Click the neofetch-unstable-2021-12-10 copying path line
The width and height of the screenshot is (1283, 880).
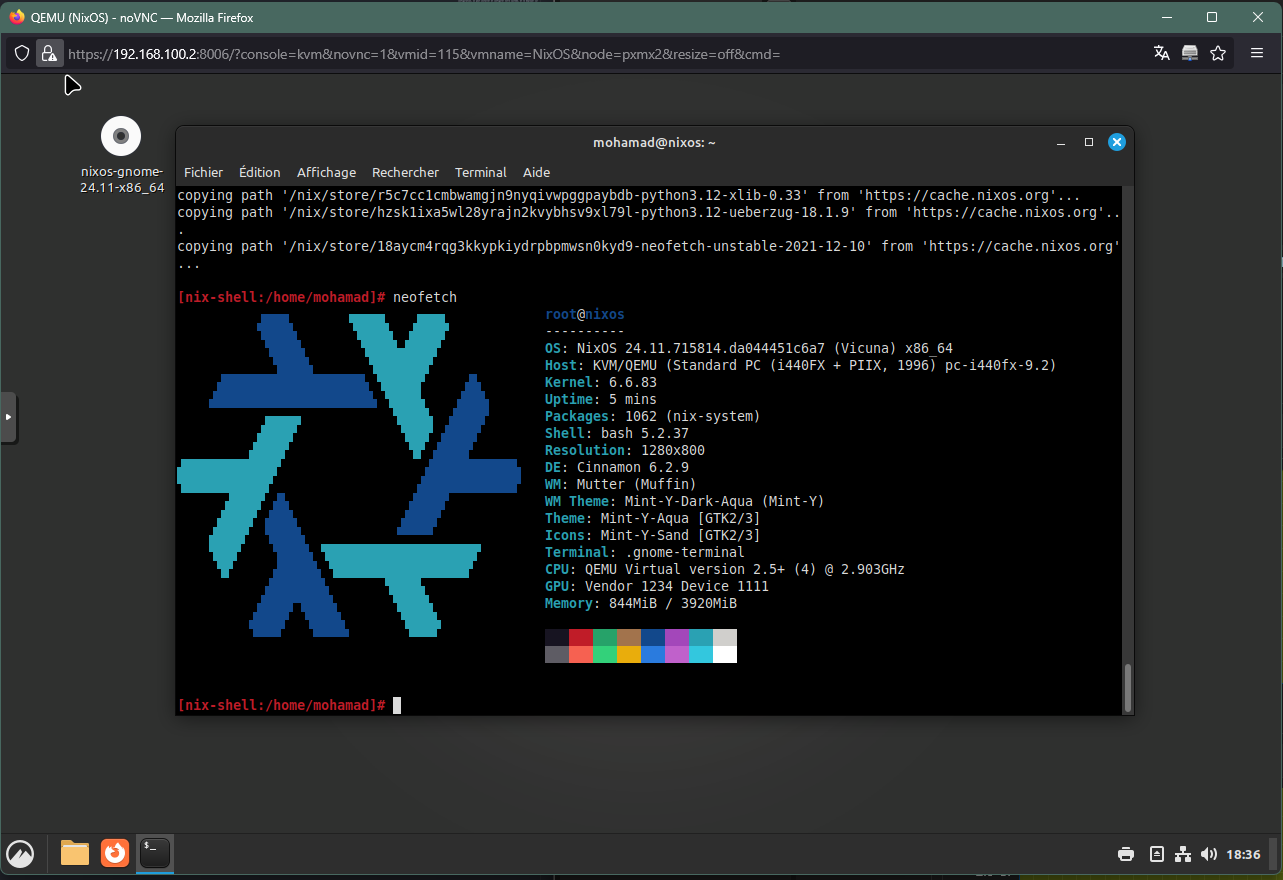649,246
